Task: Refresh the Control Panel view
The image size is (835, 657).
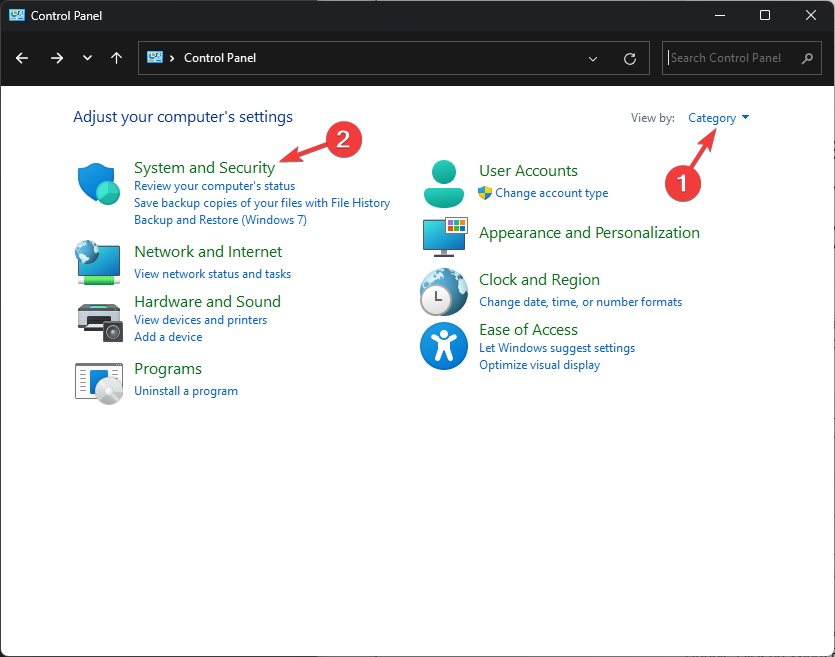Action: (630, 58)
